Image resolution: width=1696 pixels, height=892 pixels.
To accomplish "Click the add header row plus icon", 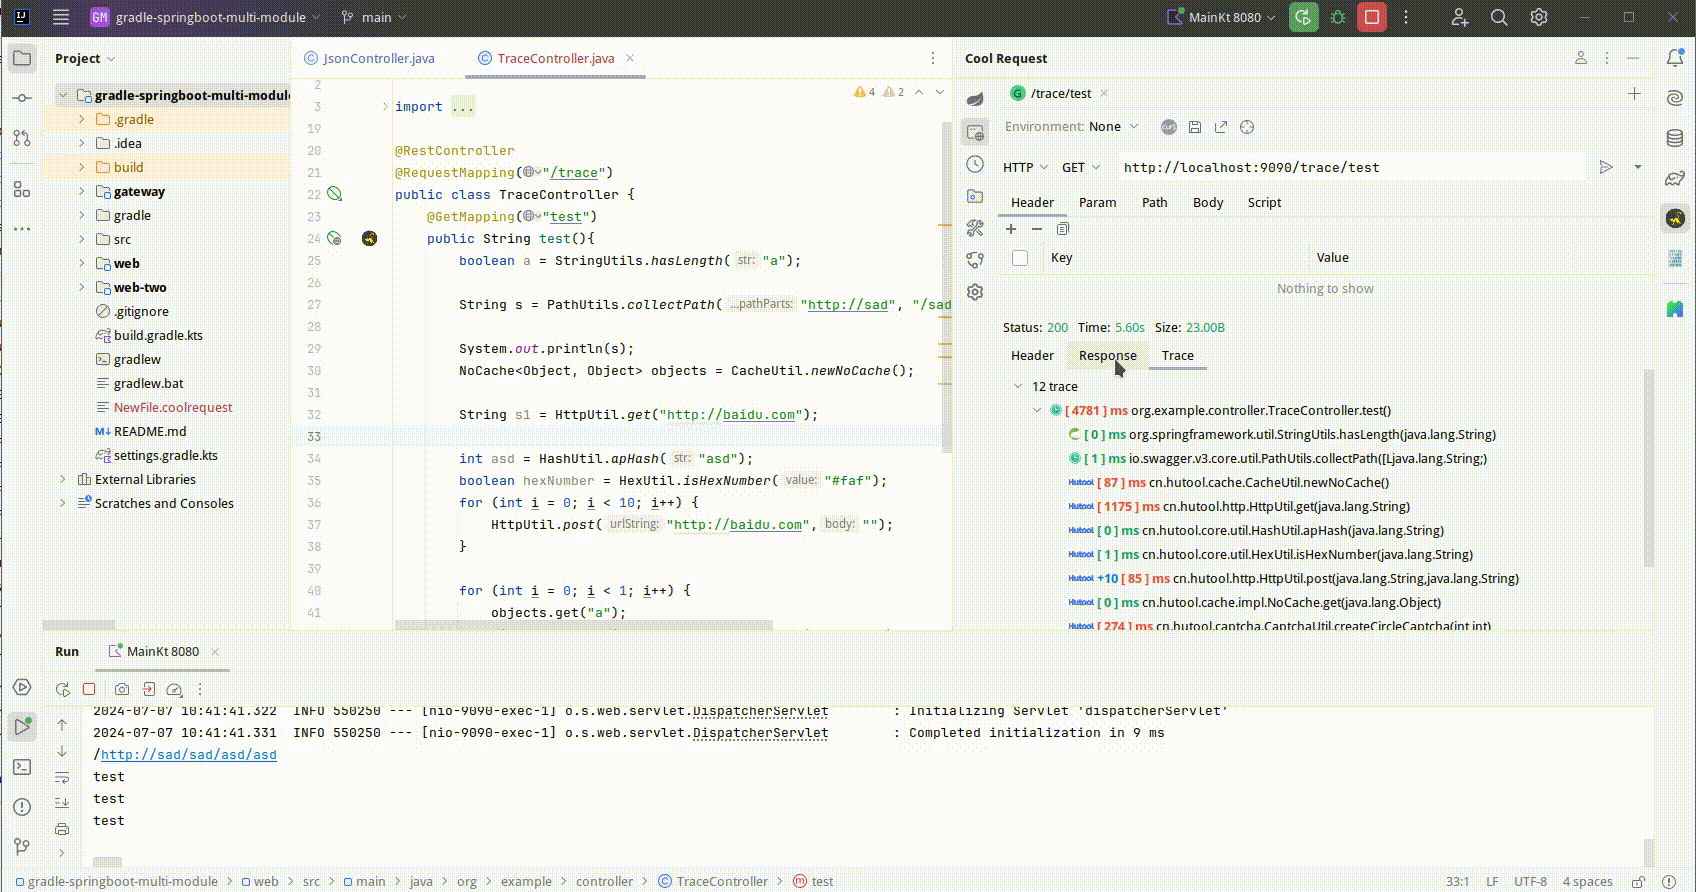I will (x=1011, y=229).
